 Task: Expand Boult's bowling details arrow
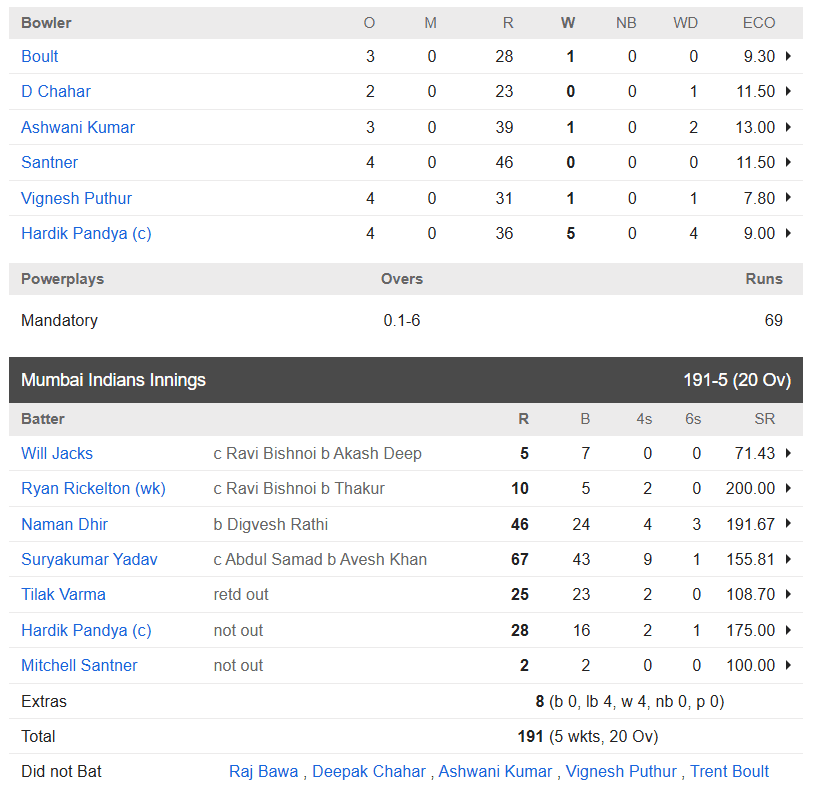(788, 56)
